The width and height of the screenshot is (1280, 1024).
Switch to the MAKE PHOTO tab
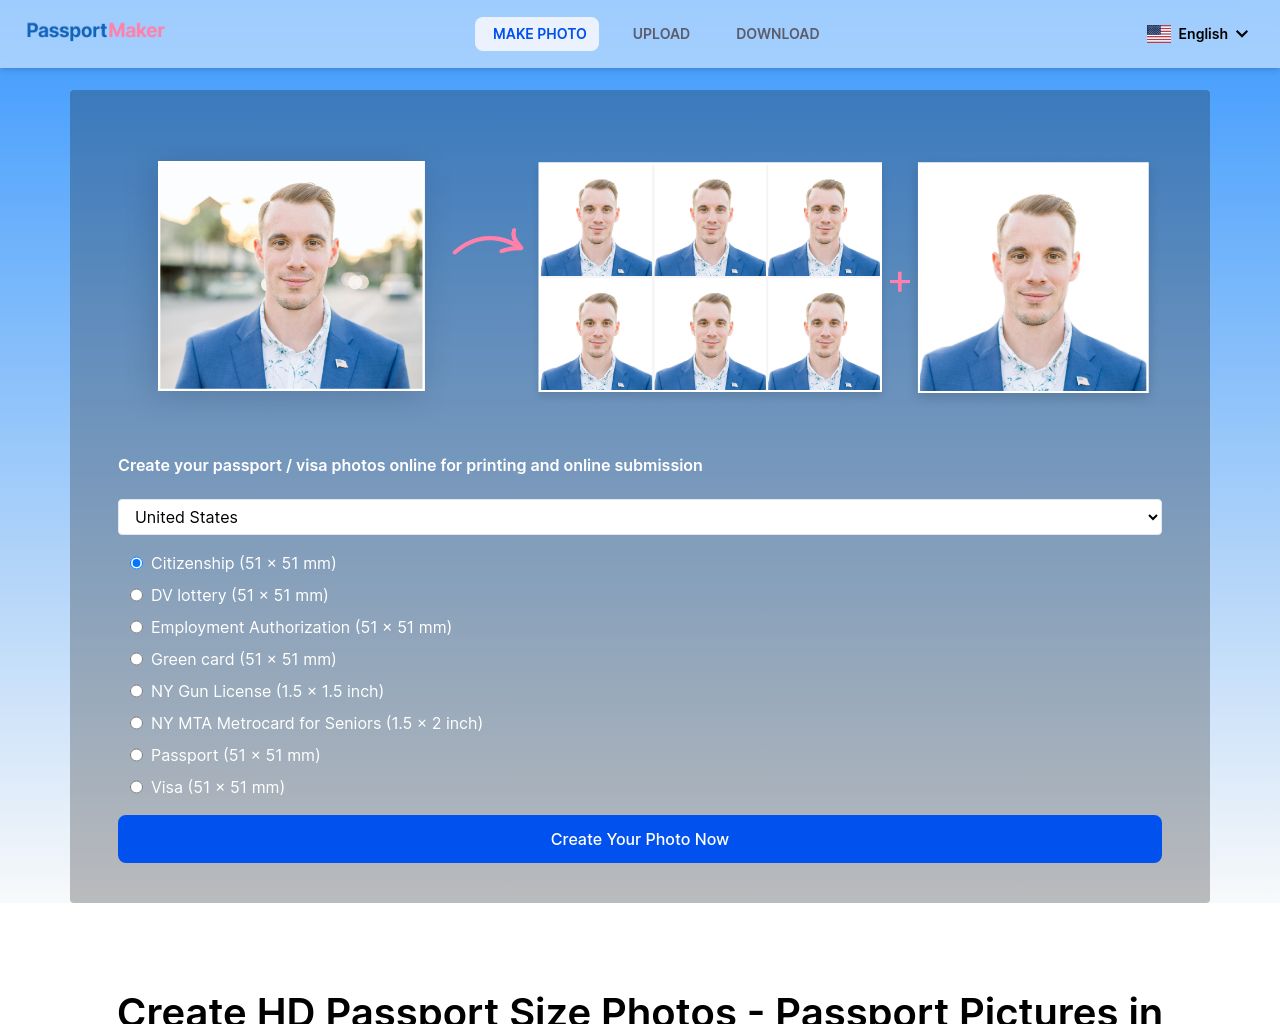pos(538,34)
